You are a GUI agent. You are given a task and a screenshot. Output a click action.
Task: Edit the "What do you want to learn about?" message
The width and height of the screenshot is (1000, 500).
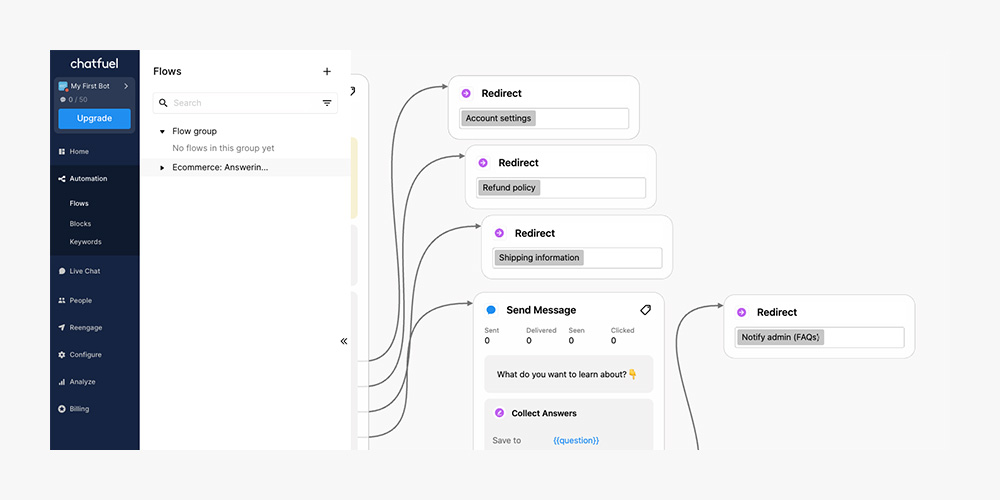[569, 374]
